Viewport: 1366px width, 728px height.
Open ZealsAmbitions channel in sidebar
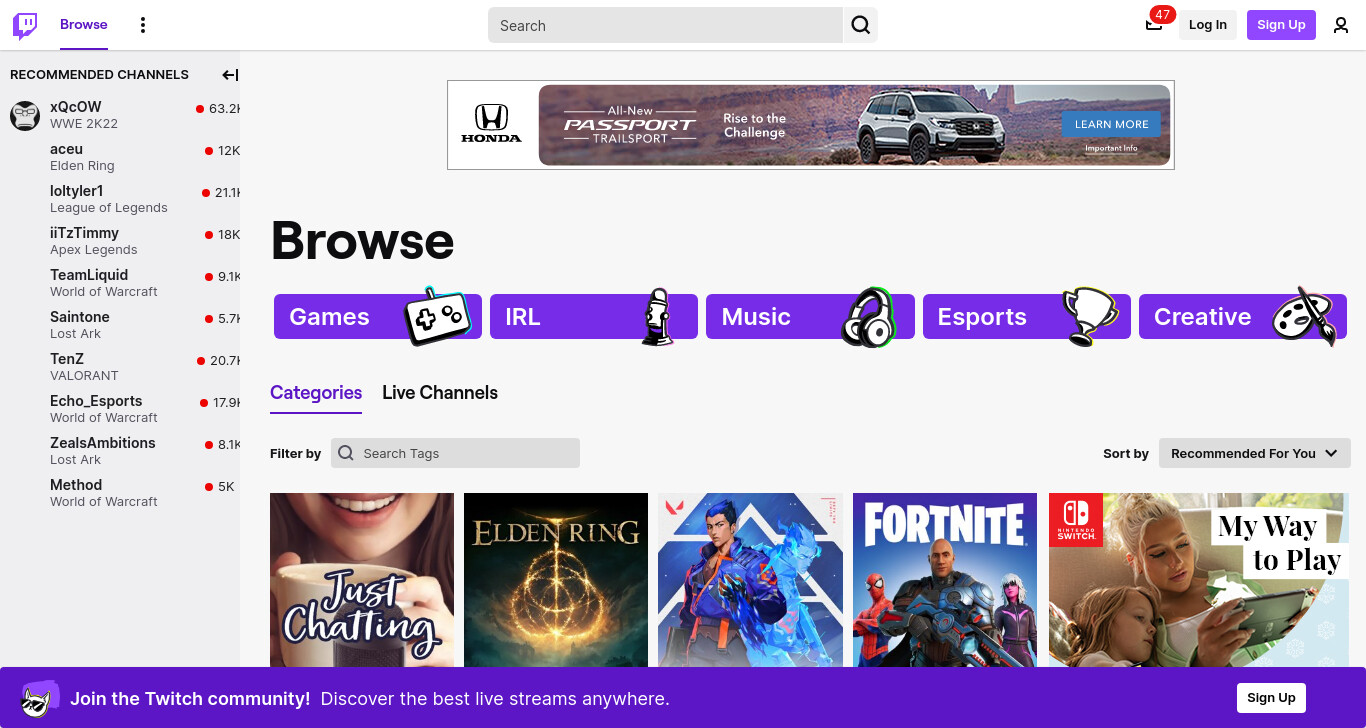(x=120, y=451)
